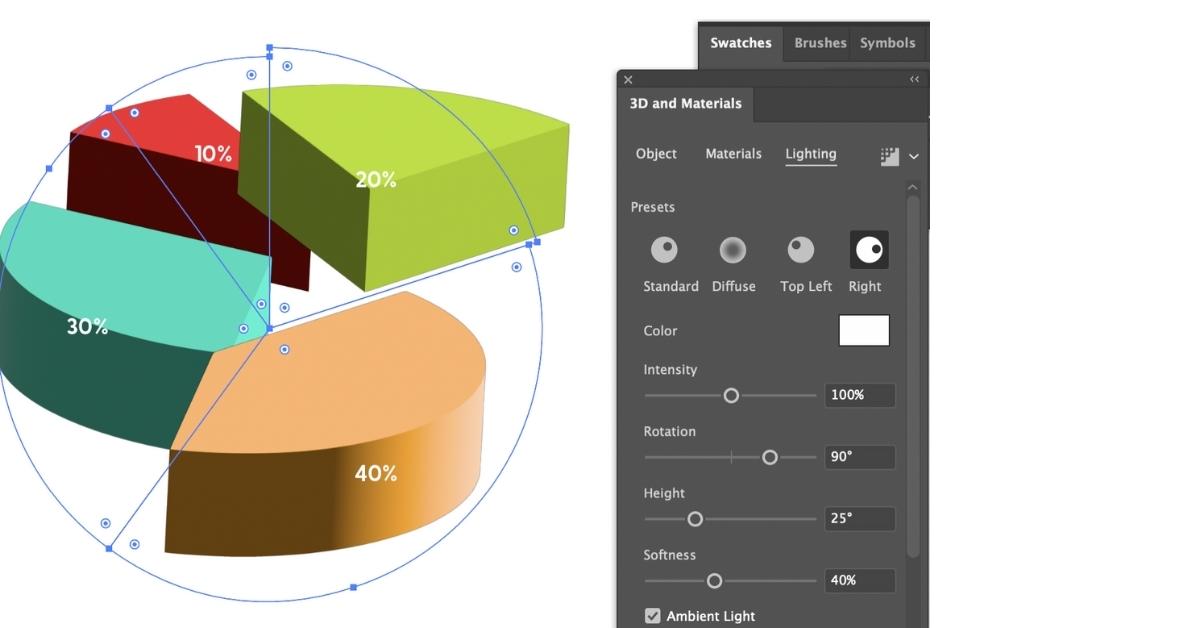Click the Height slider handle
The width and height of the screenshot is (1200, 628).
click(x=695, y=519)
